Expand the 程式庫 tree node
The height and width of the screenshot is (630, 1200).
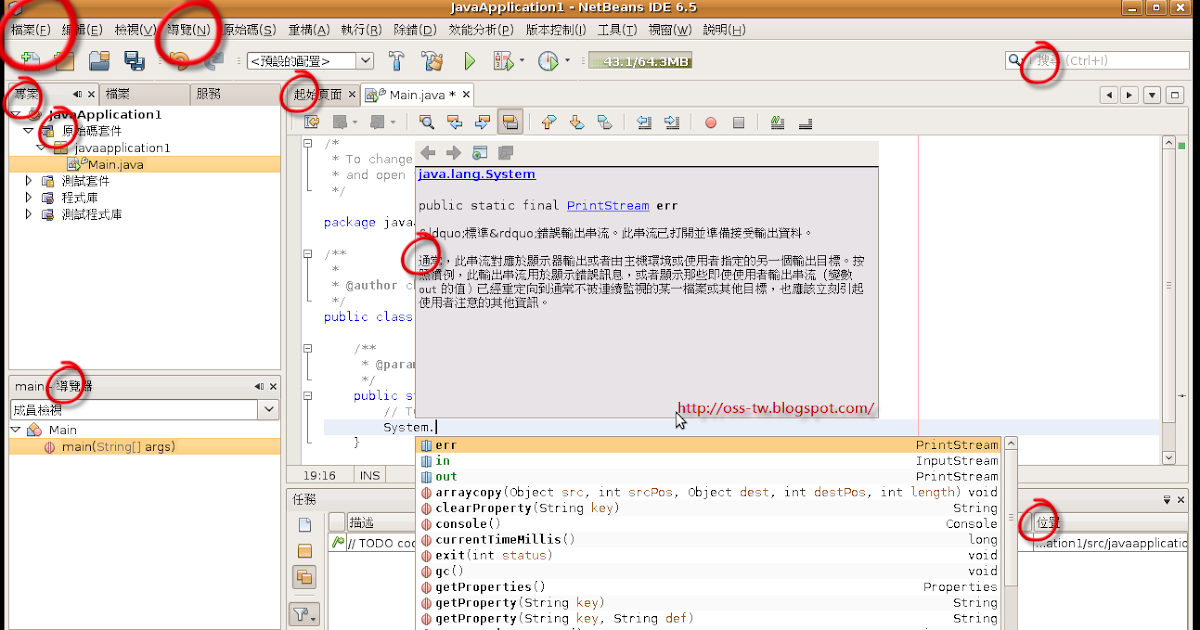pos(29,198)
